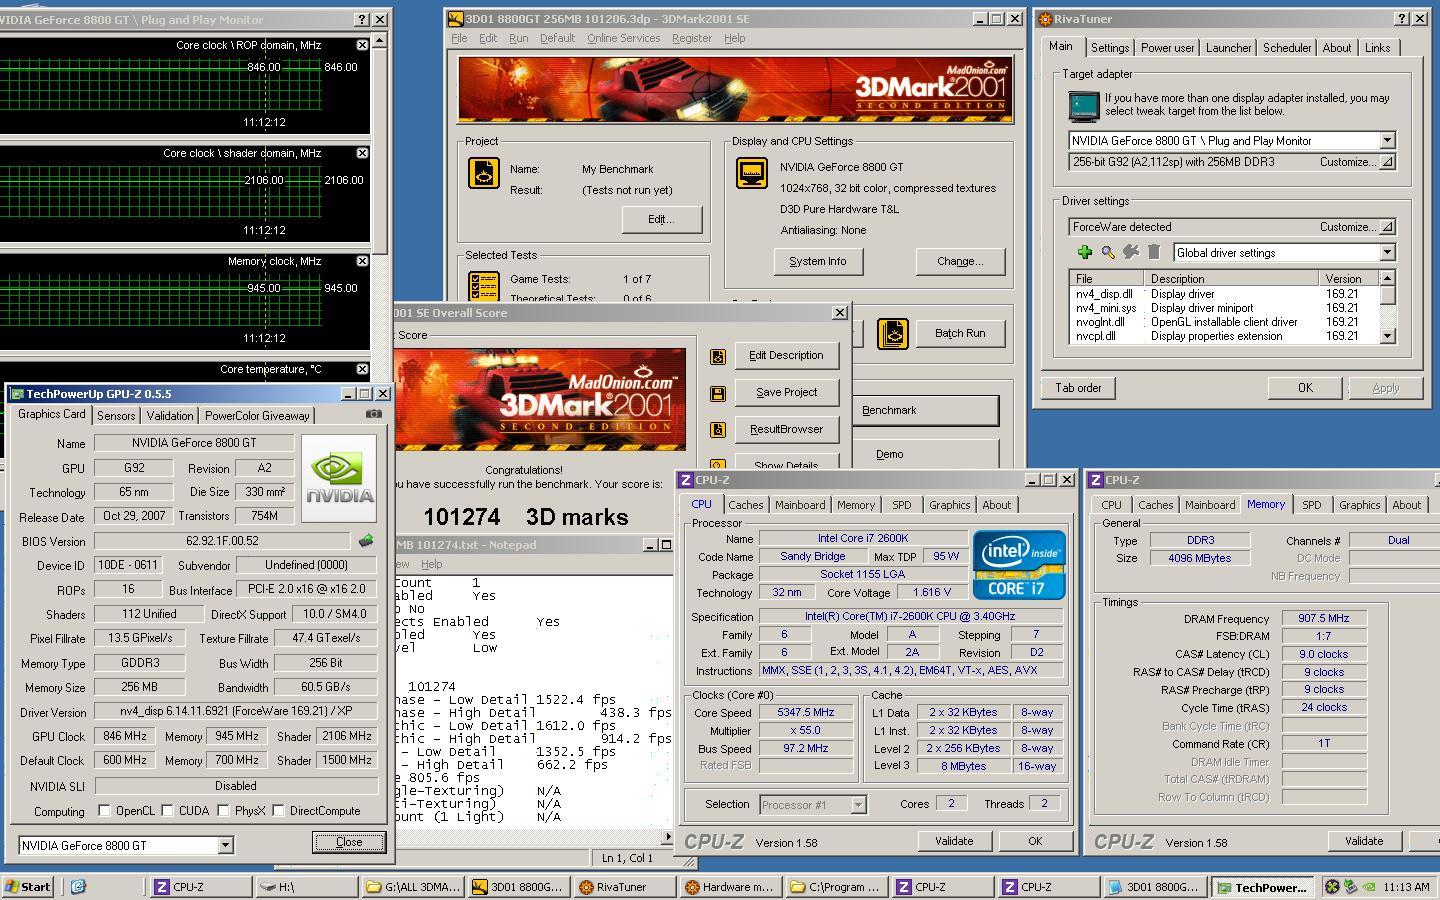This screenshot has height=900, width=1440.
Task: Click the Internet Explorer quick launch icon
Action: coord(78,886)
